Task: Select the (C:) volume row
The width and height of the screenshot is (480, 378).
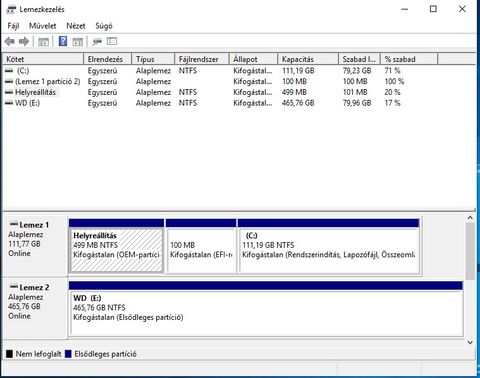Action: pyautogui.click(x=220, y=71)
